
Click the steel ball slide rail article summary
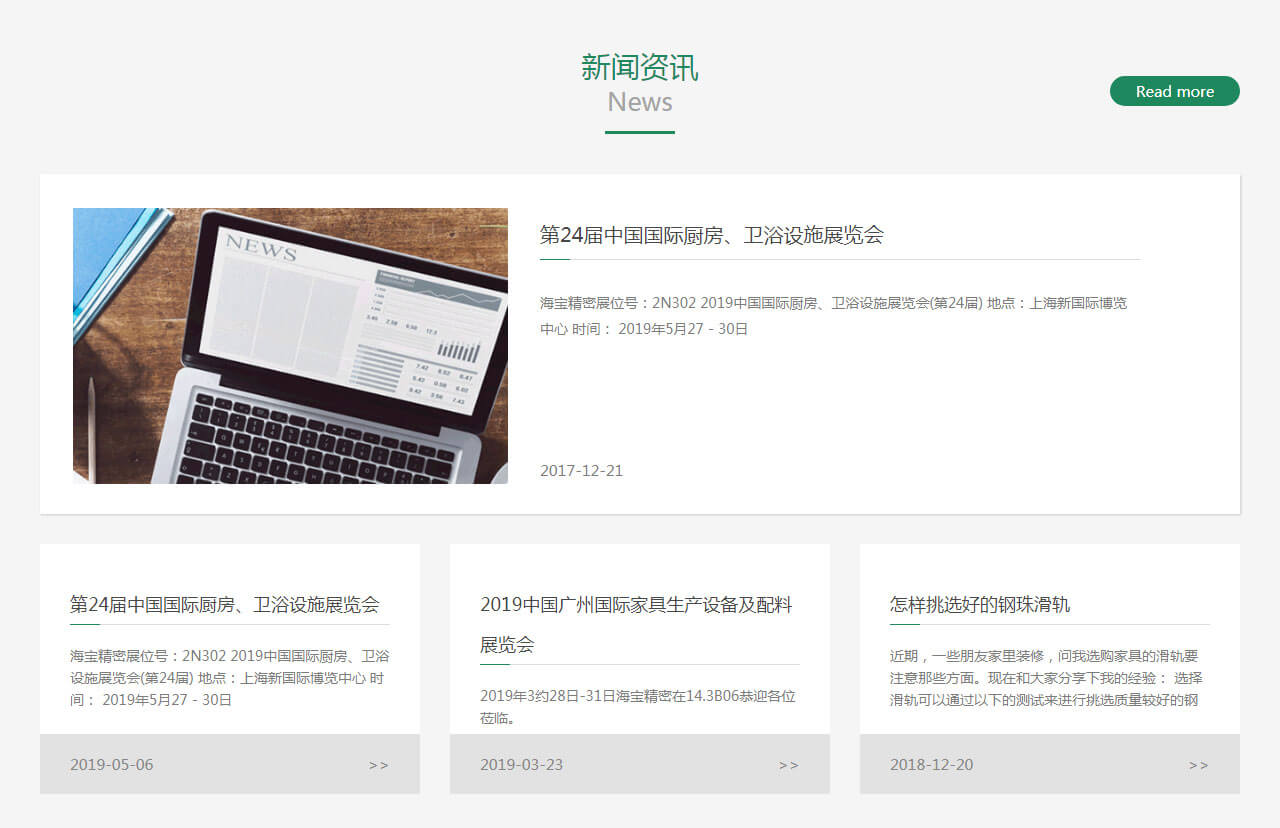(1045, 678)
